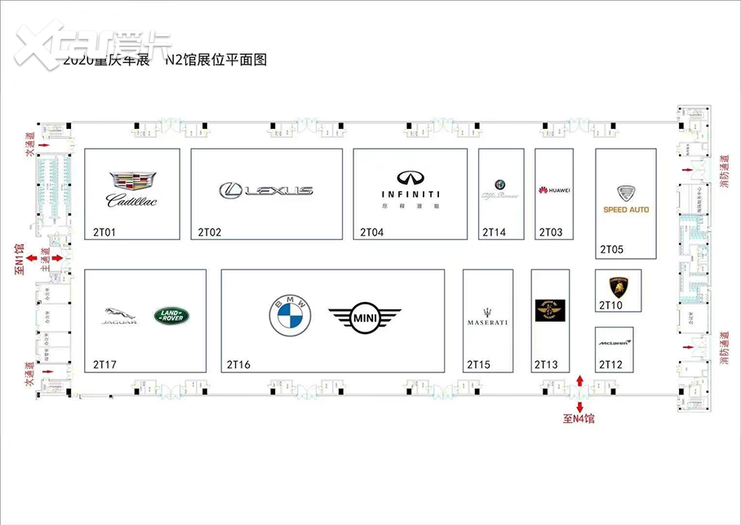Click the 消防通道 label near booth 2T12
This screenshot has height=525, width=741.
point(724,348)
